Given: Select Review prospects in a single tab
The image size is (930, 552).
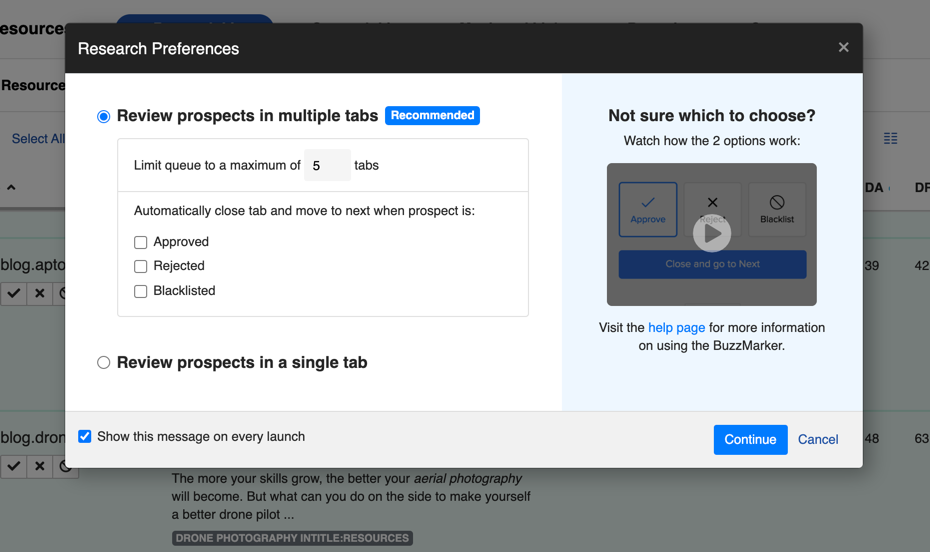Looking at the screenshot, I should click(x=104, y=363).
